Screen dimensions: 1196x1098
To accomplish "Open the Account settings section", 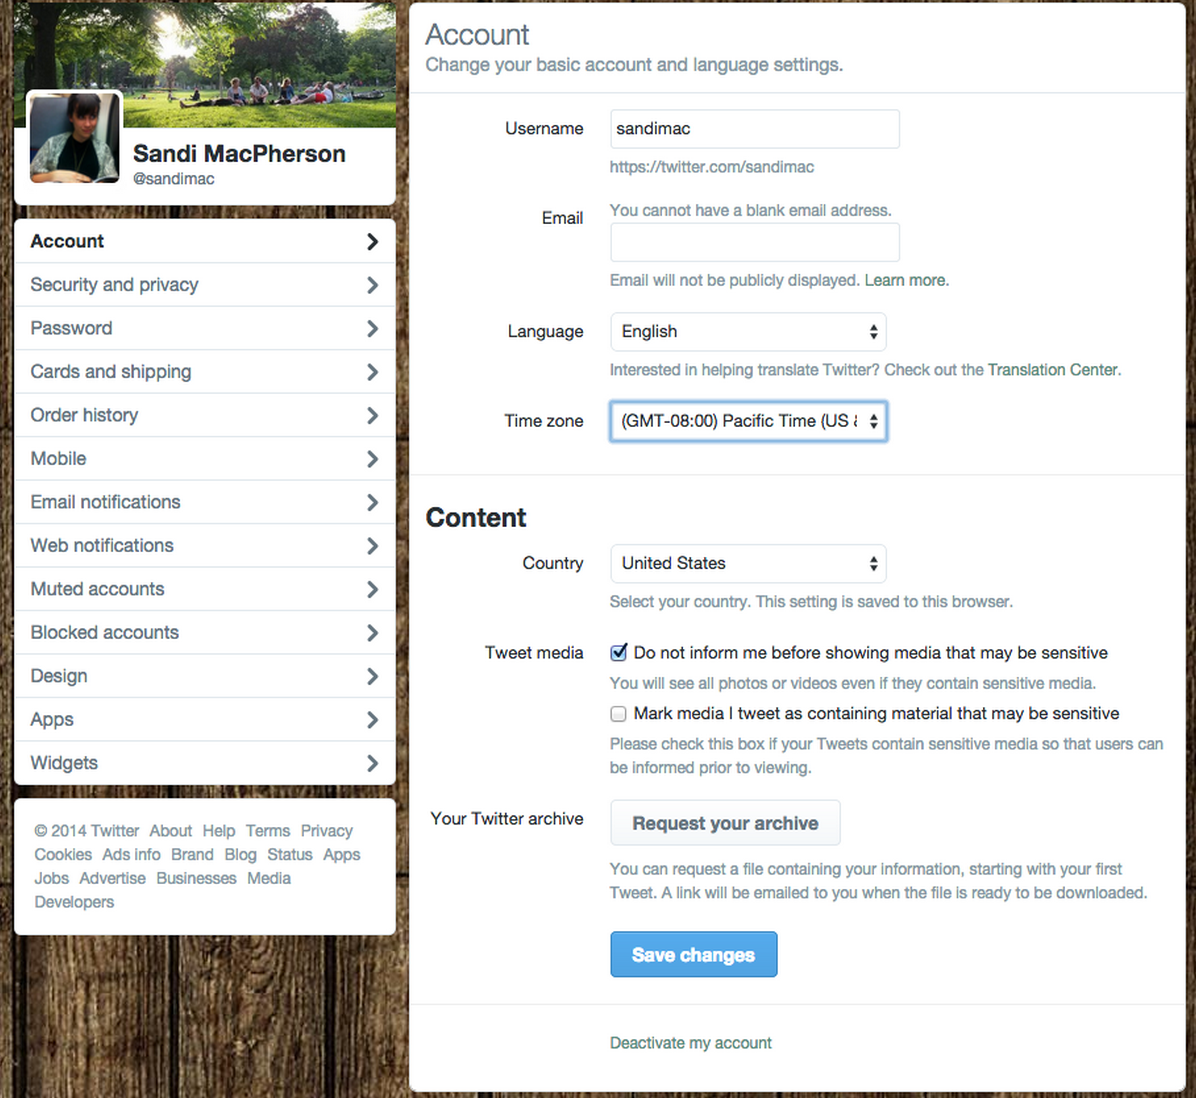I will (x=204, y=242).
